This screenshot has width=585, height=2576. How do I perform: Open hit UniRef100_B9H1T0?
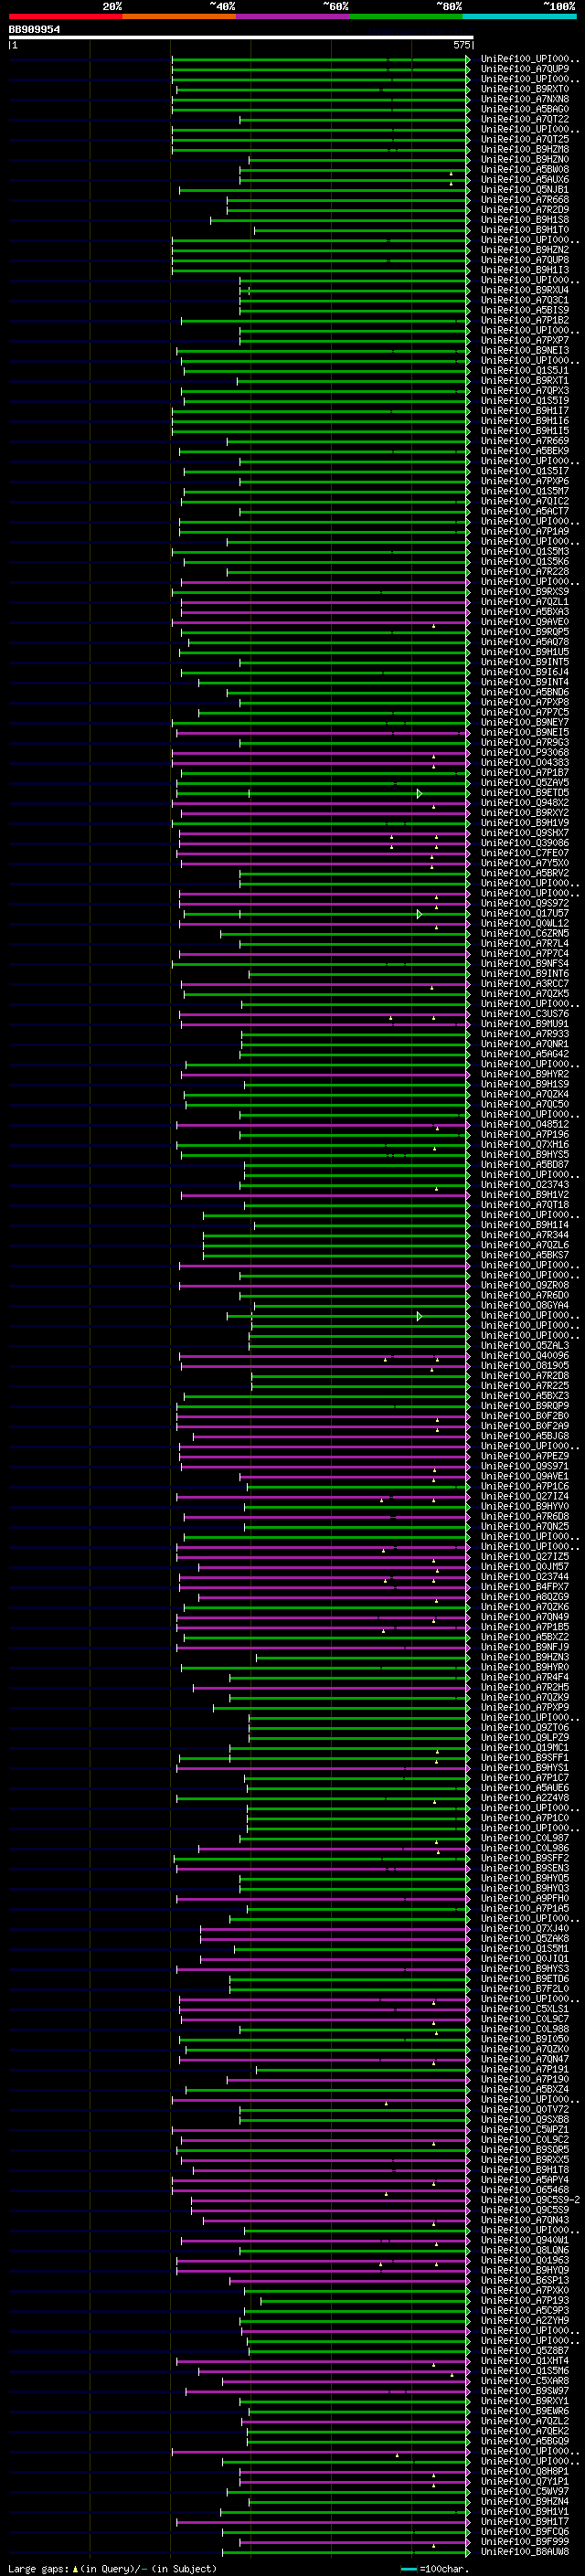(525, 229)
